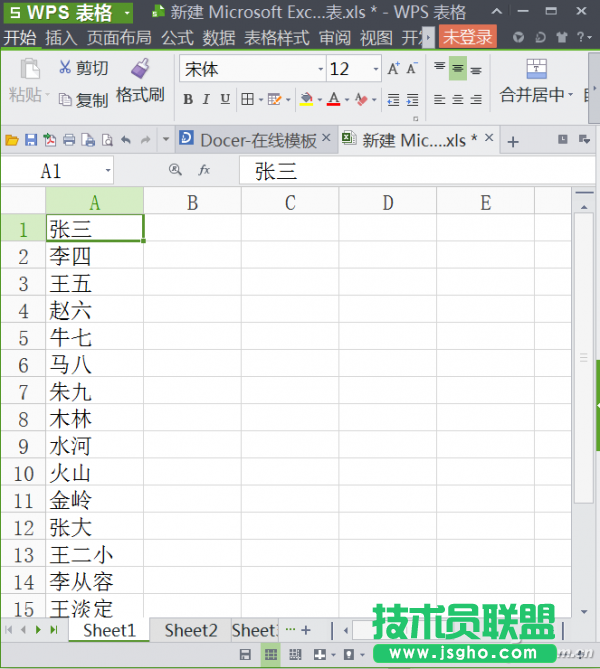This screenshot has height=669, width=600.
Task: Click the formula bar showing 张三
Action: (x=417, y=171)
